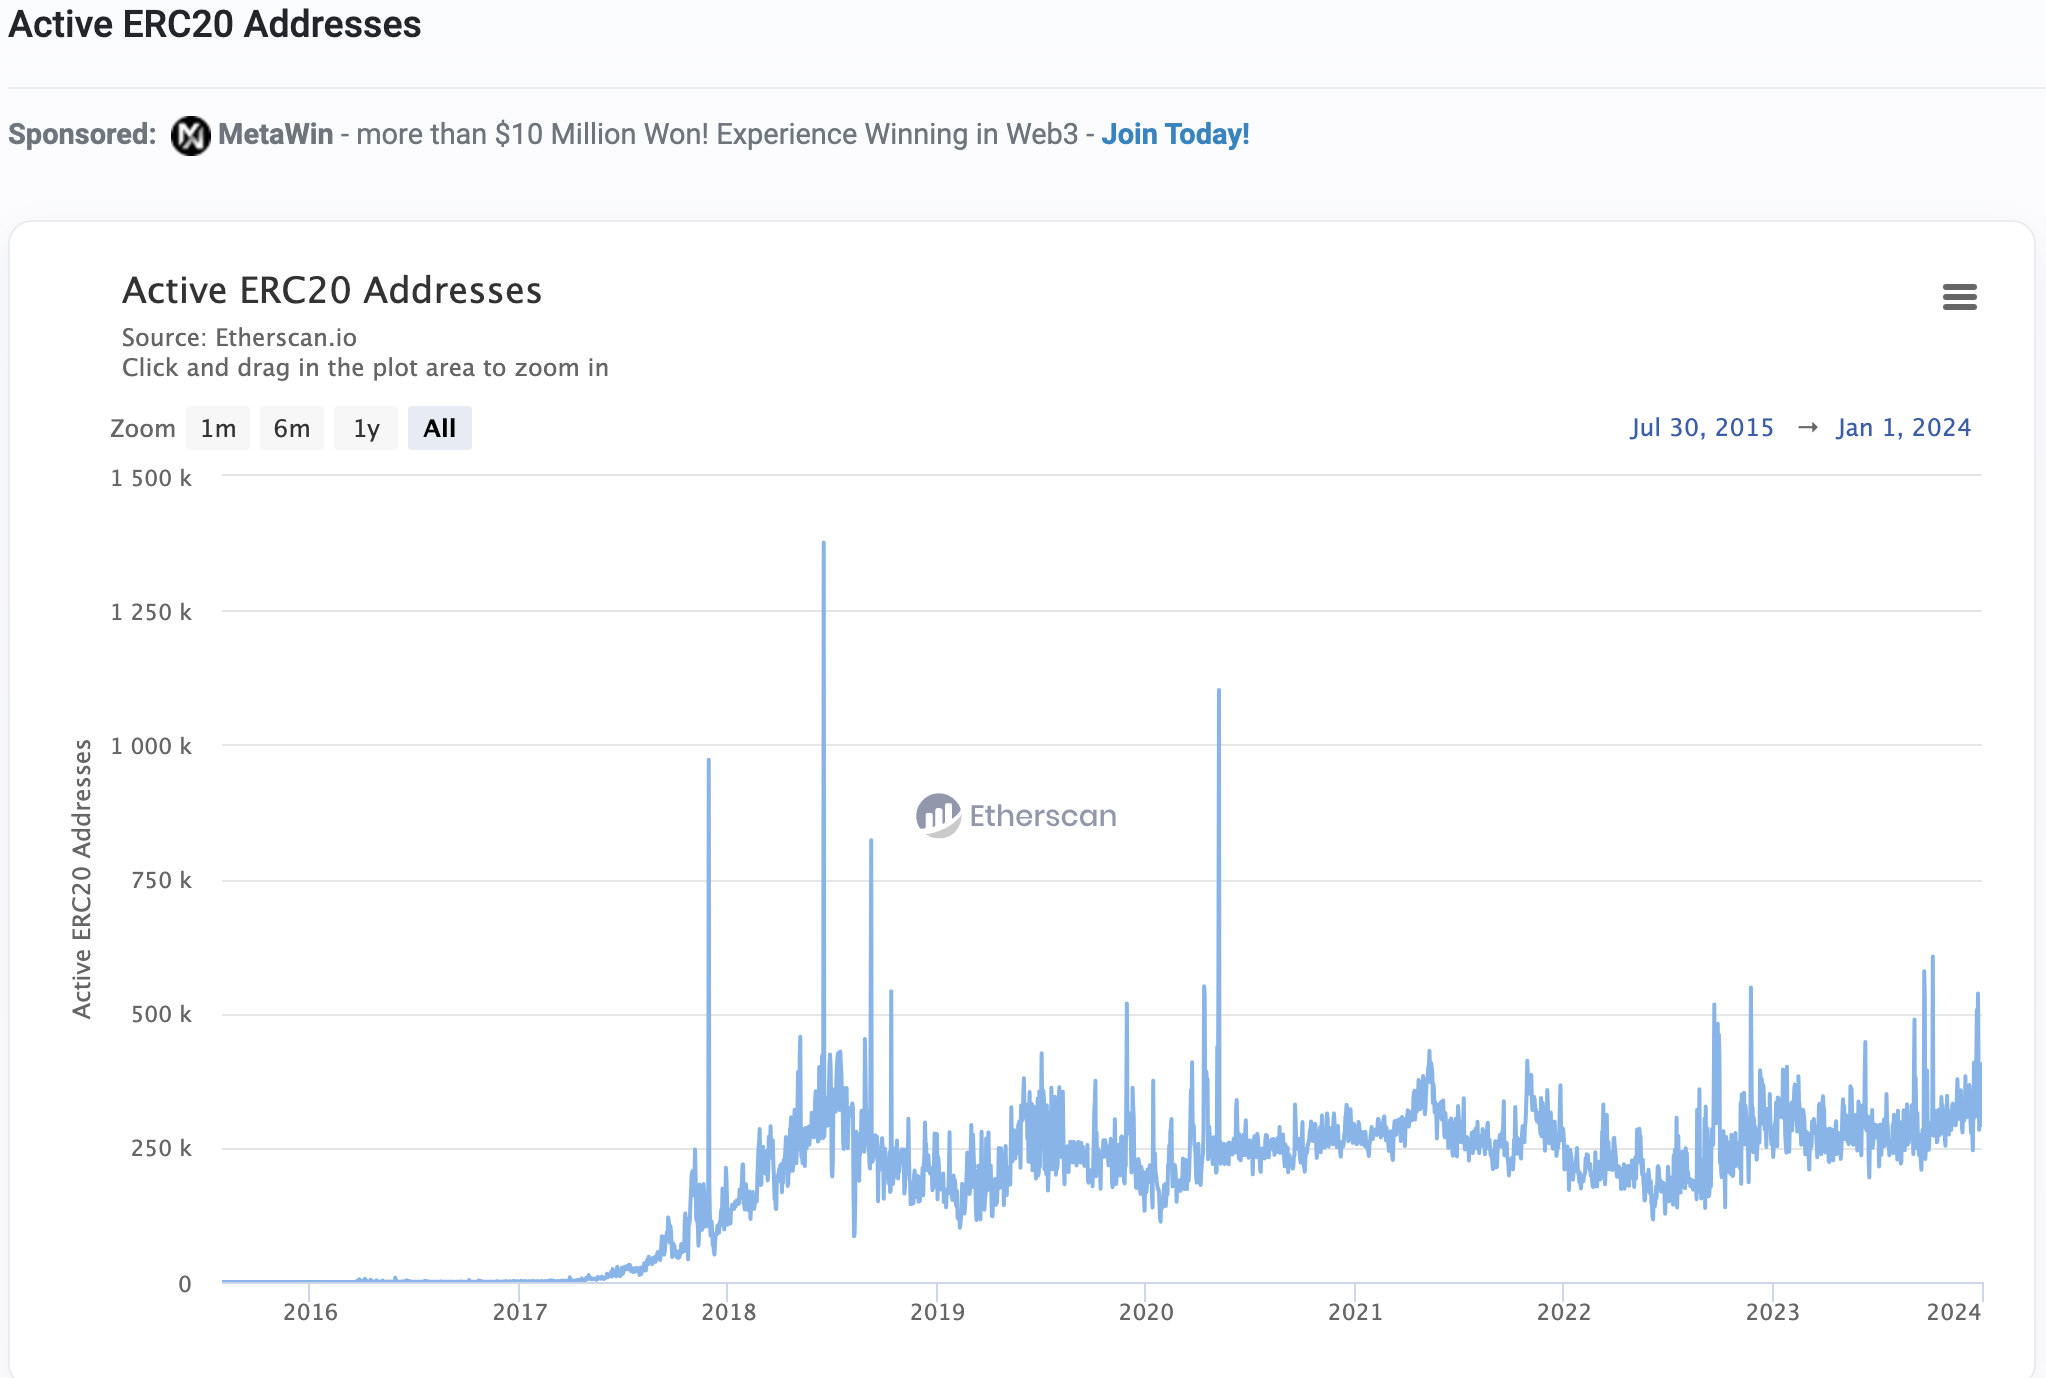The width and height of the screenshot is (2046, 1378).
Task: Click the 2019 label on the x-axis
Action: tap(937, 1312)
